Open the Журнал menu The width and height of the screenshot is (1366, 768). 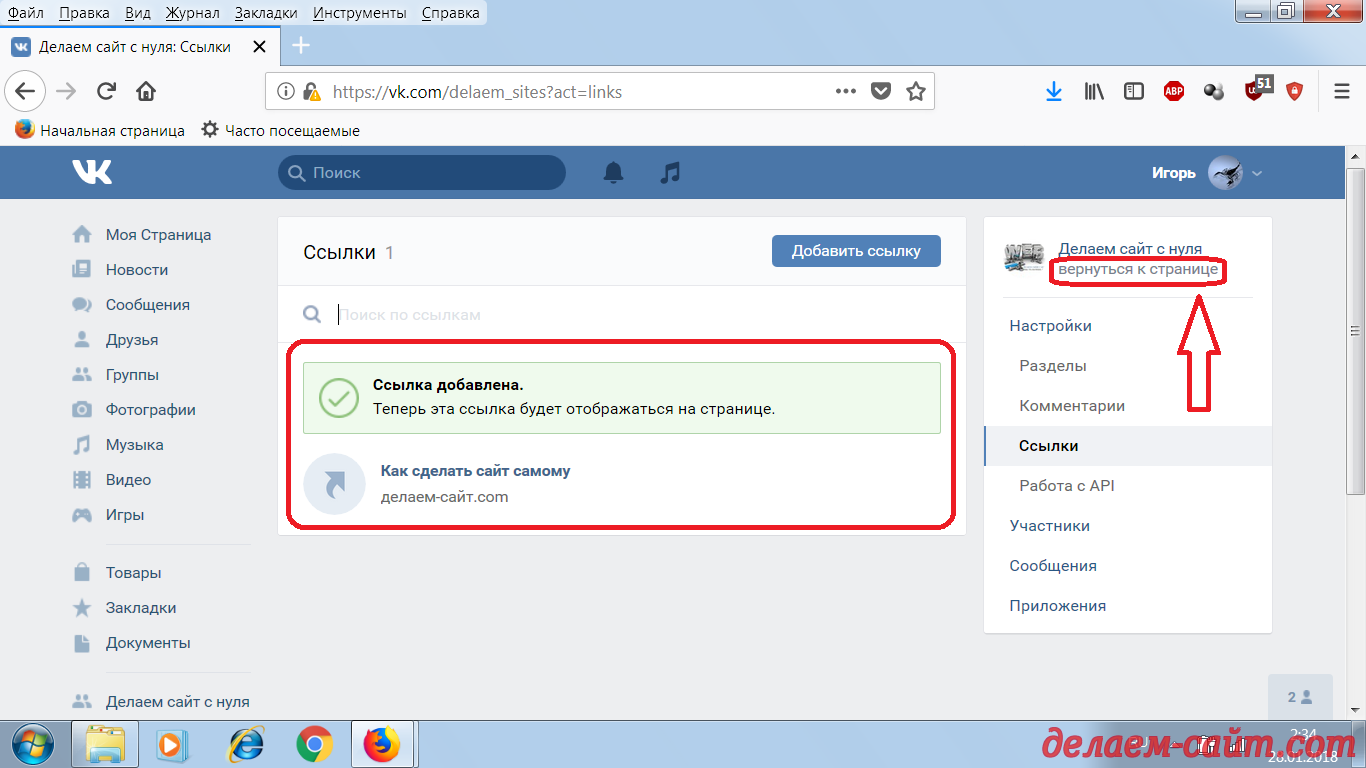(192, 13)
